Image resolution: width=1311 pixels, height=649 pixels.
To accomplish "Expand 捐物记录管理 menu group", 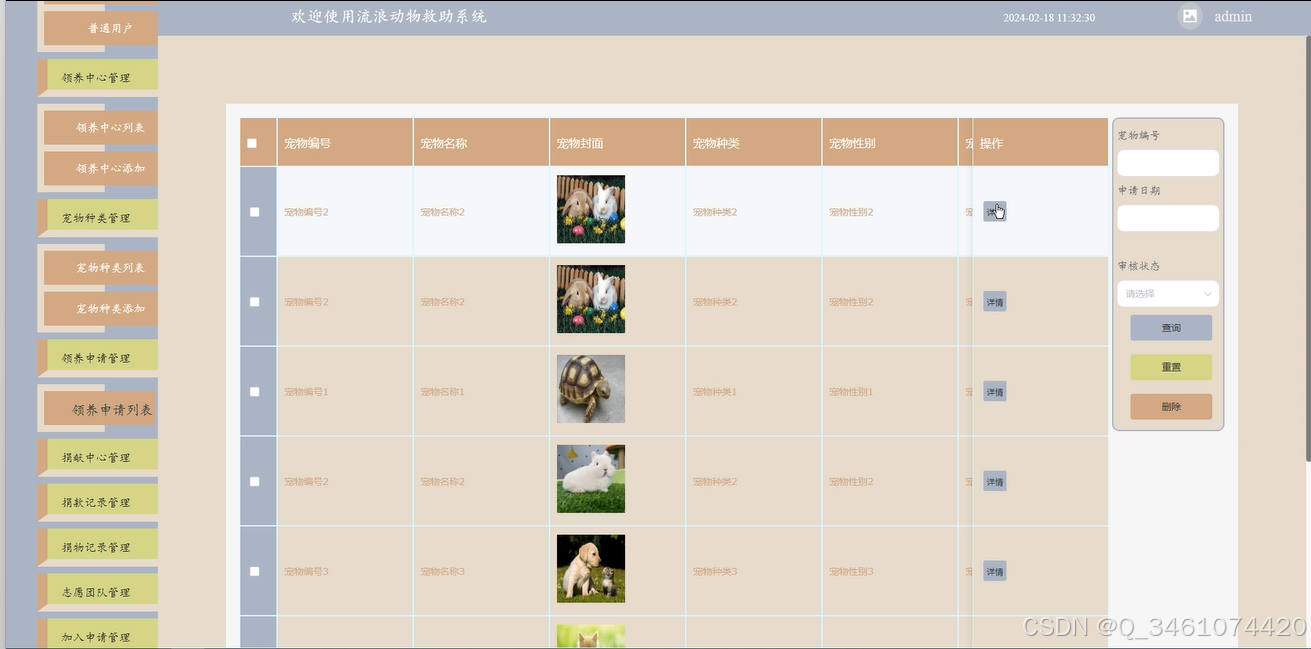I will [x=97, y=547].
